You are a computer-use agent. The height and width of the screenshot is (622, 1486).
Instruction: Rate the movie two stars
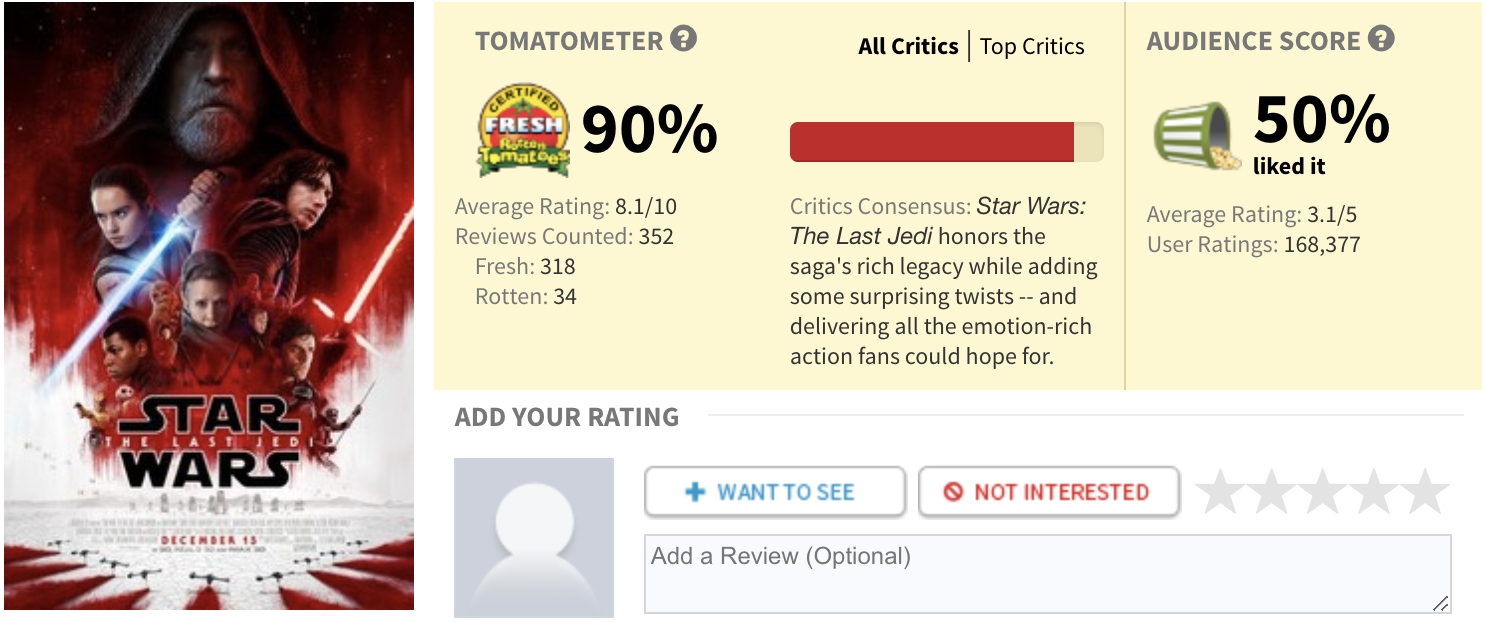(x=1271, y=493)
